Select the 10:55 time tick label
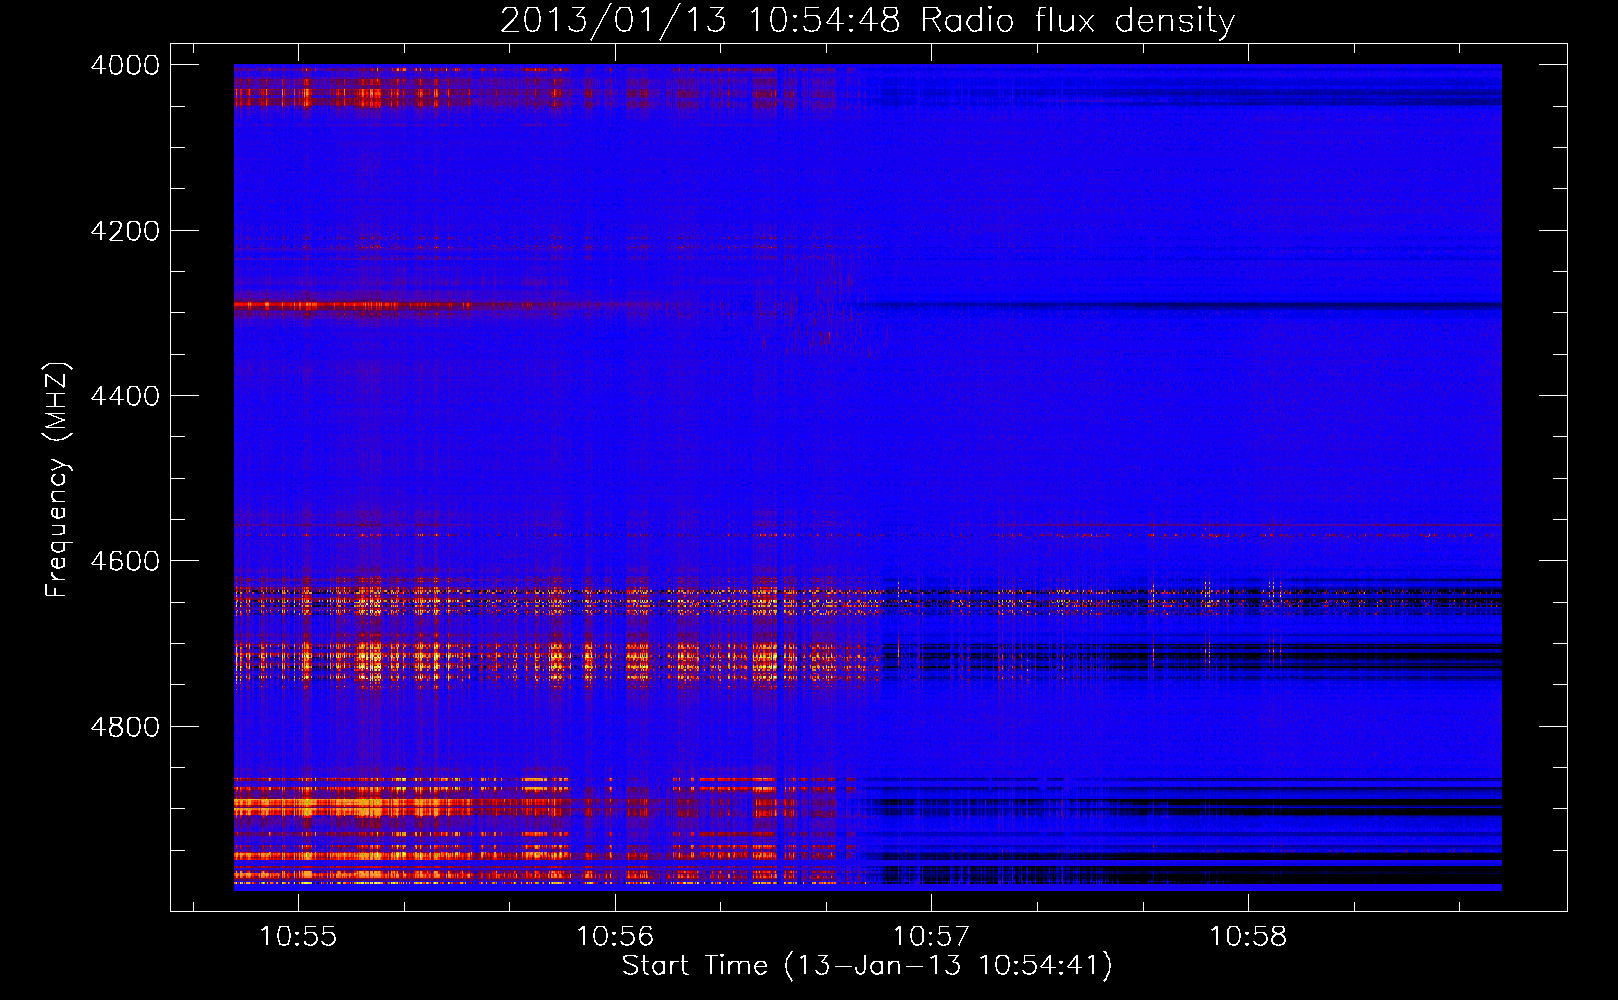The width and height of the screenshot is (1618, 1000). 298,936
